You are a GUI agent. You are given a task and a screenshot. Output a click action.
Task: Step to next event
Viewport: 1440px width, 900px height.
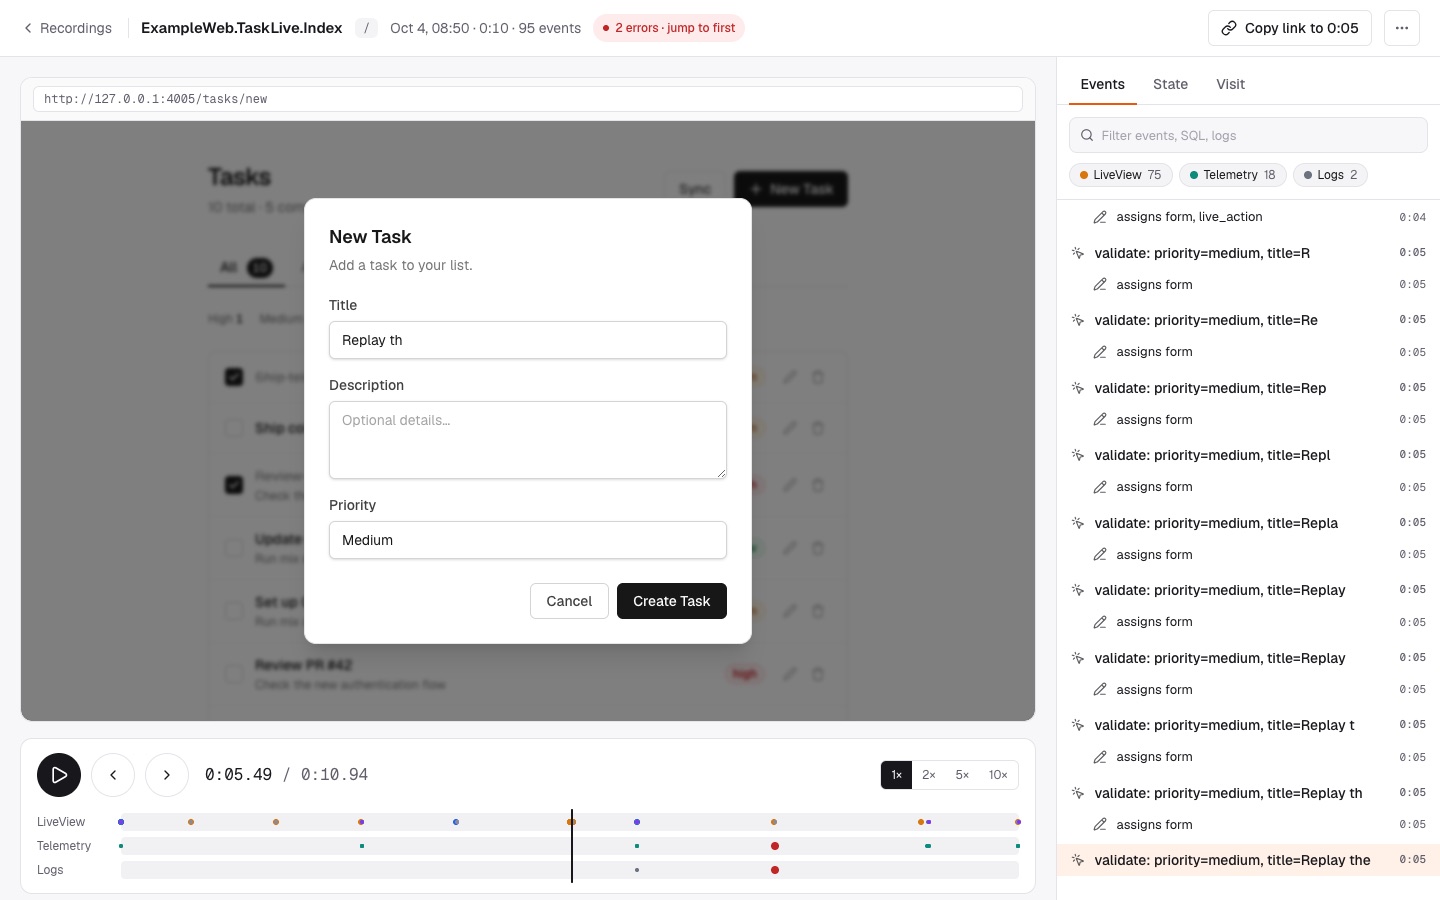[167, 775]
